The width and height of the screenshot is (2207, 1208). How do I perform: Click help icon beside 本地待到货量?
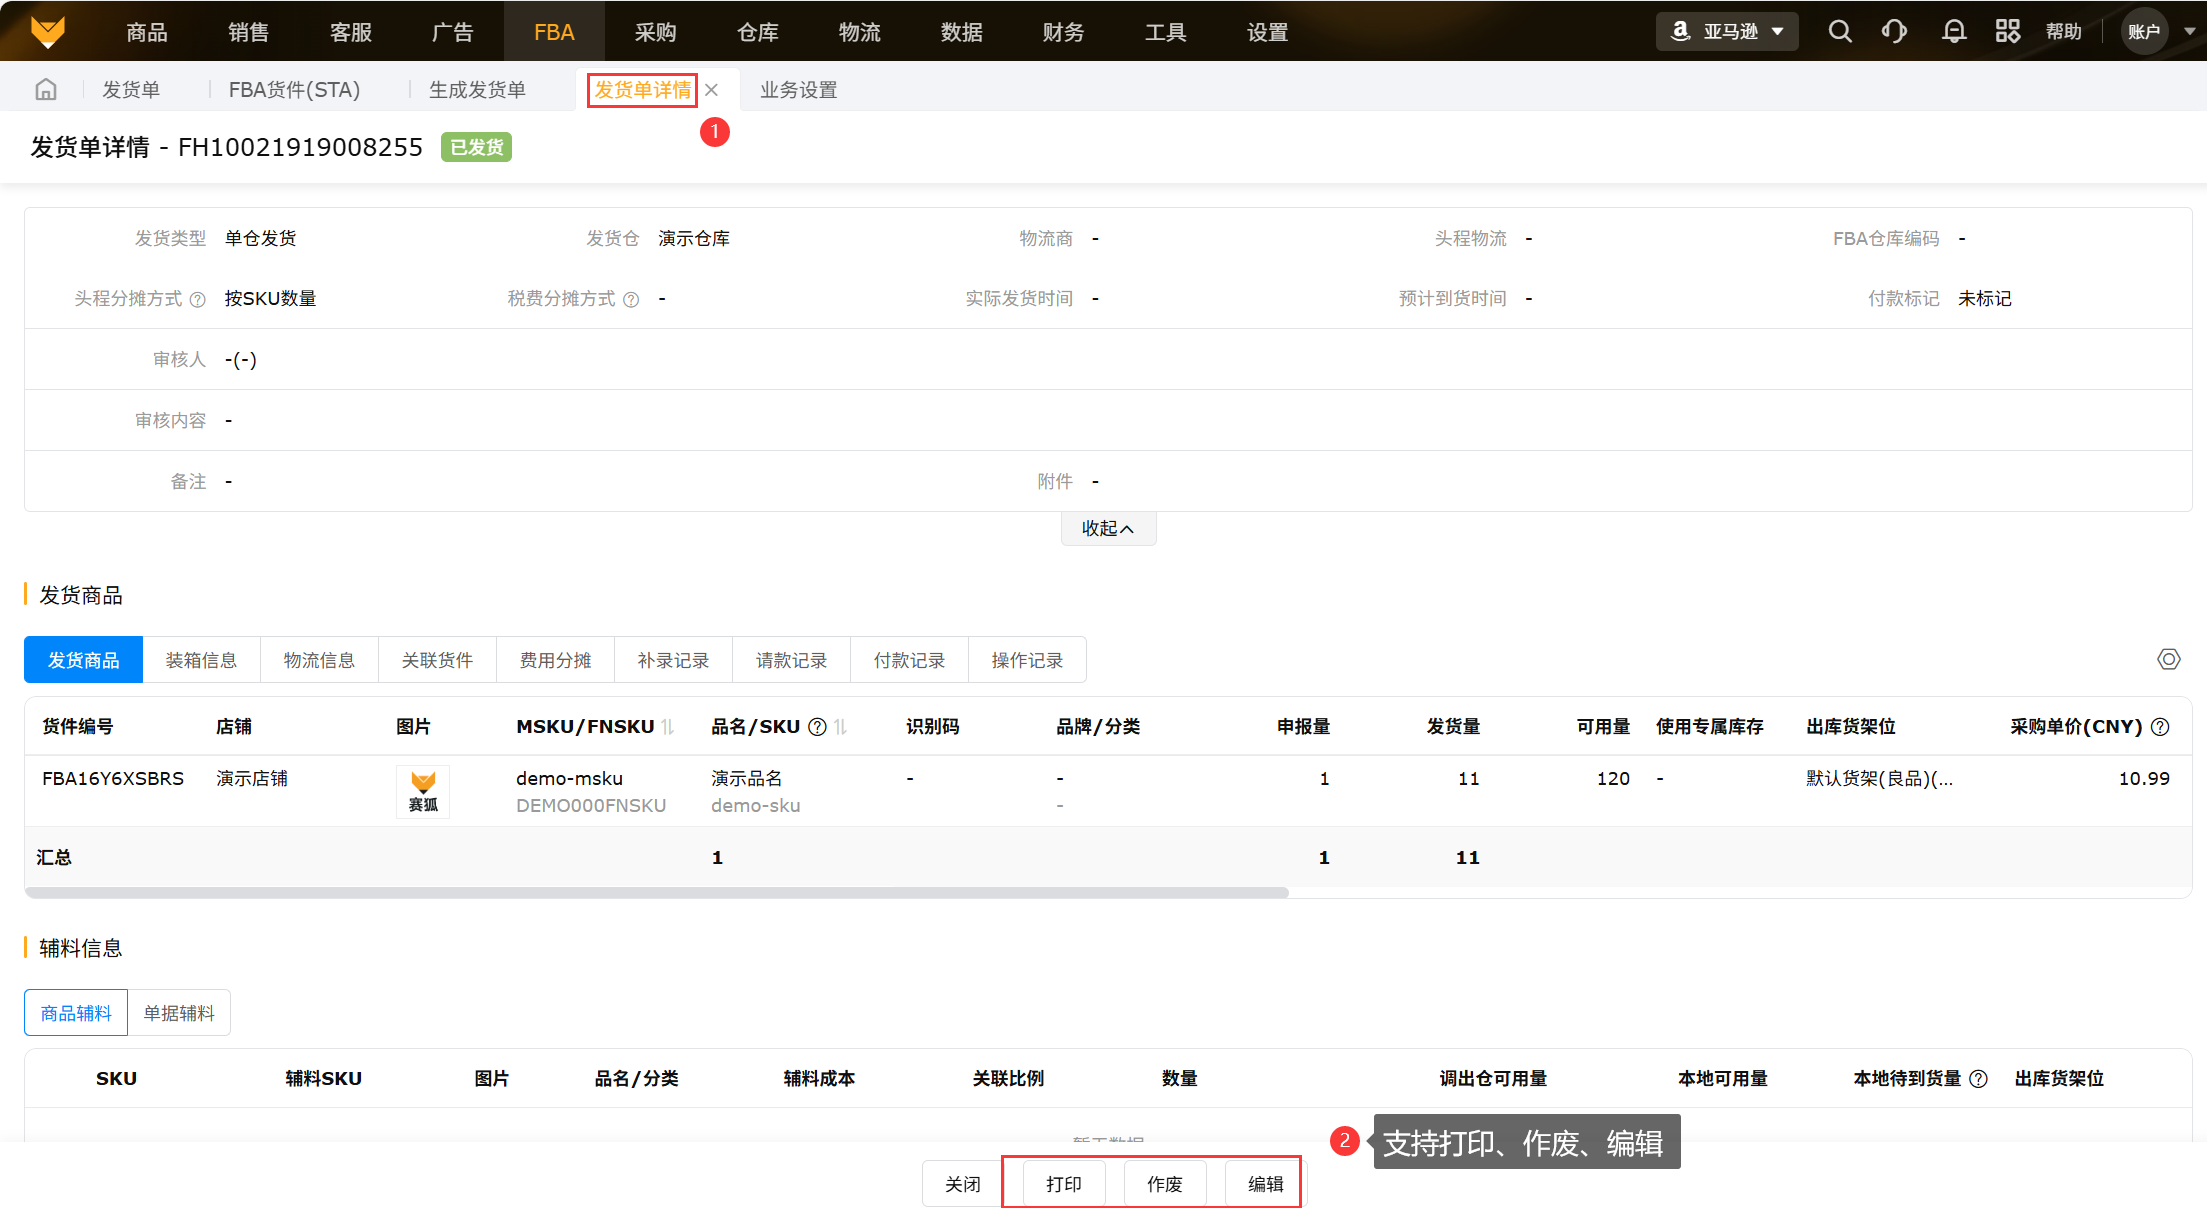(x=1978, y=1079)
